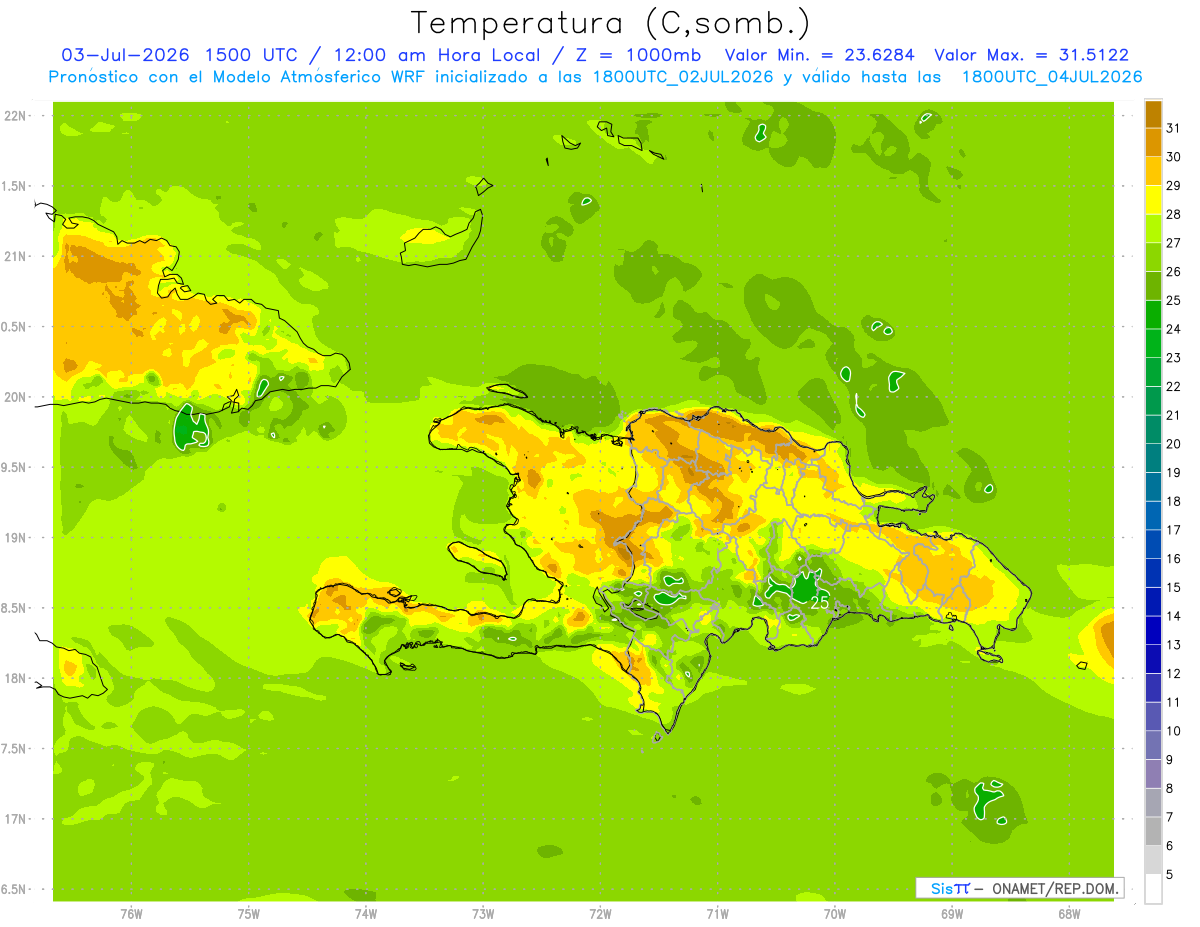The image size is (1200, 927).
Task: Click the "17N" latitude axis label
Action: click(17, 819)
